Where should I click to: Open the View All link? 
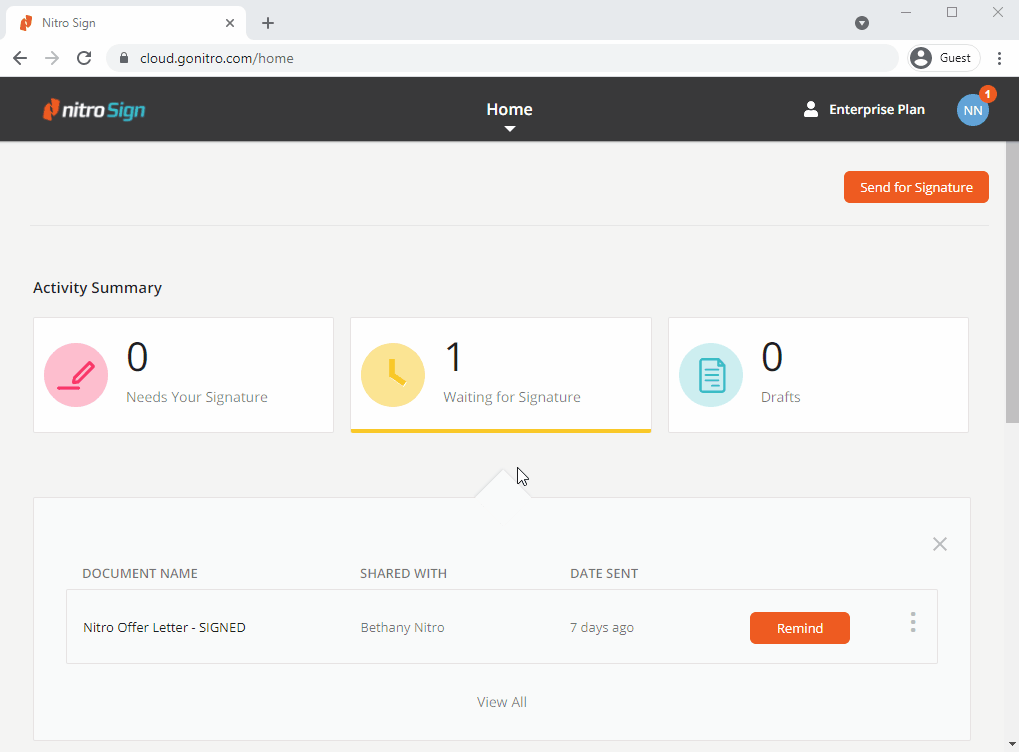pos(502,702)
